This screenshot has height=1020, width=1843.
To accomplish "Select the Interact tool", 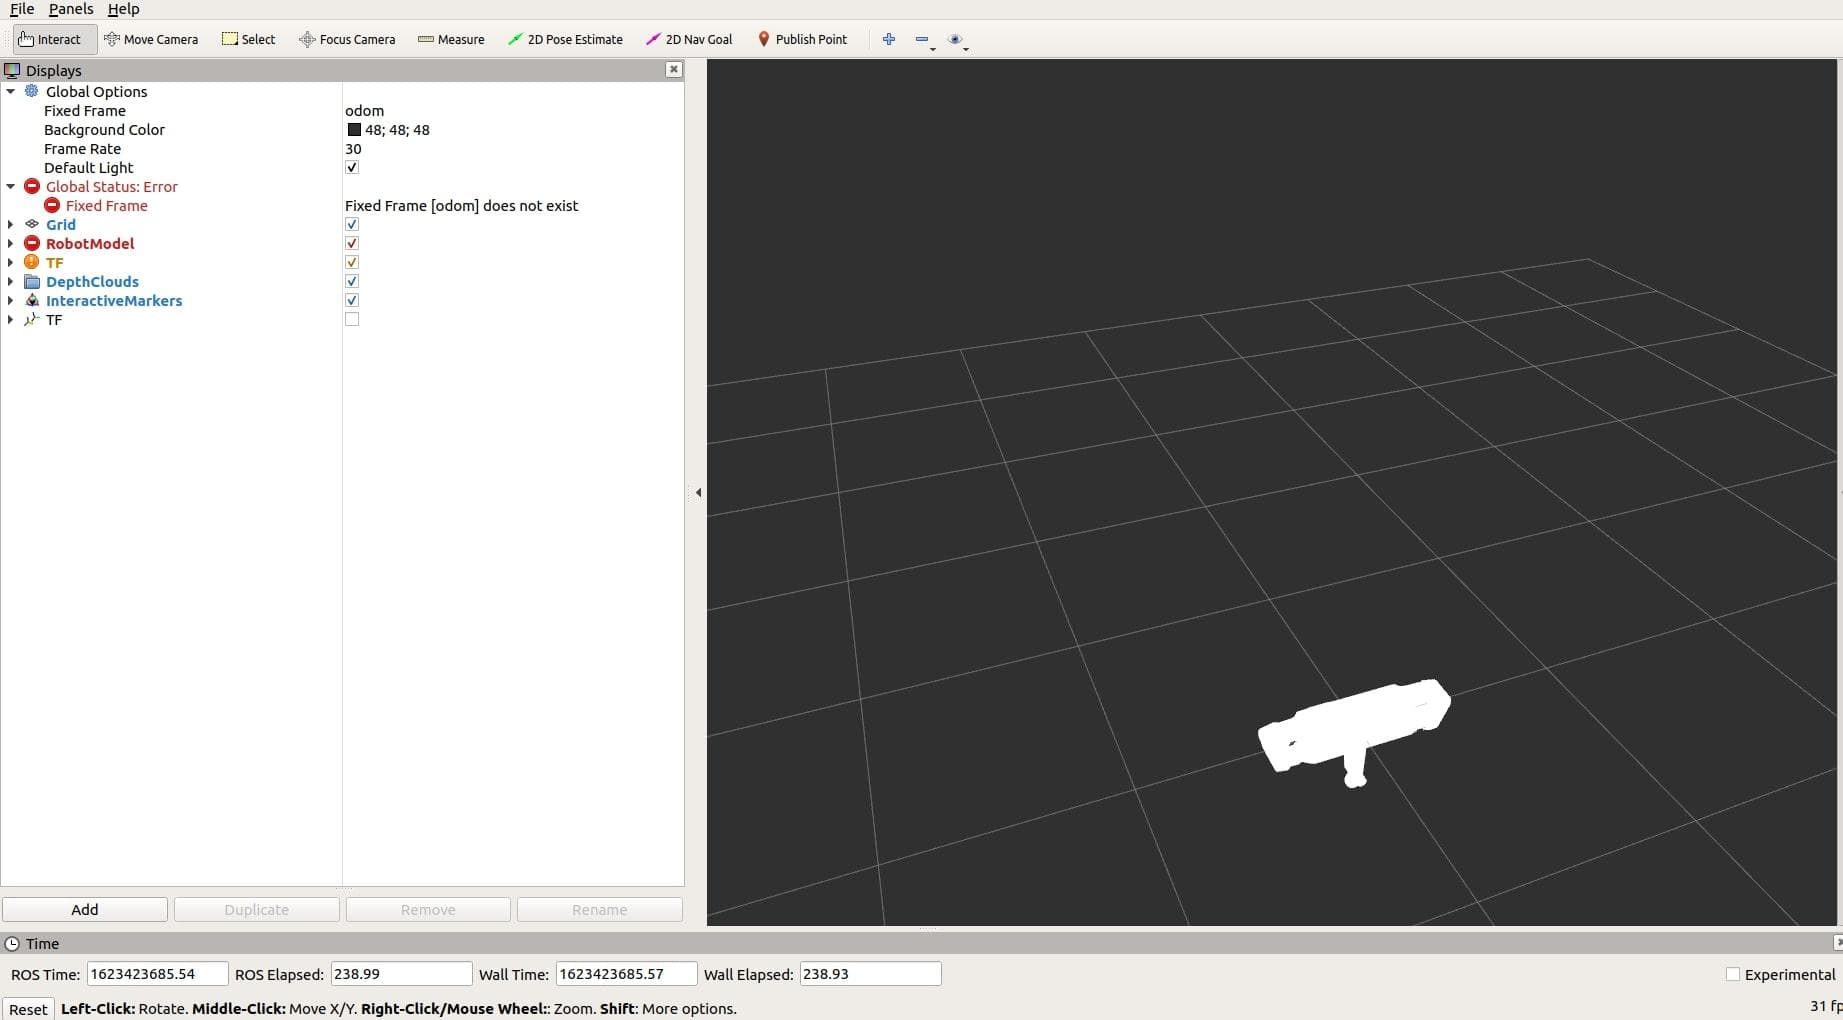I will point(55,39).
